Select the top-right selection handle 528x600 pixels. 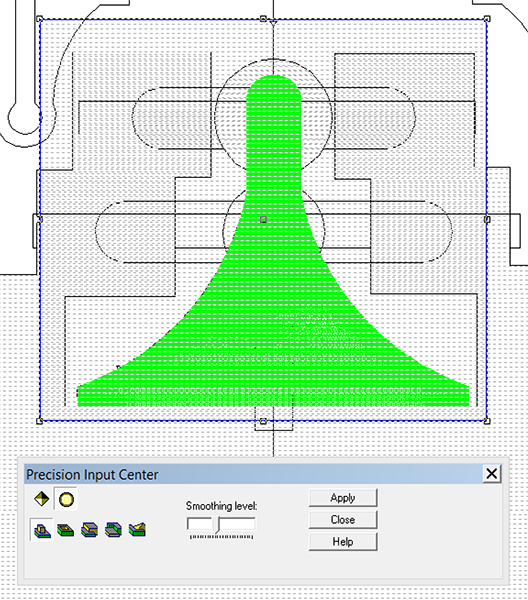487,18
